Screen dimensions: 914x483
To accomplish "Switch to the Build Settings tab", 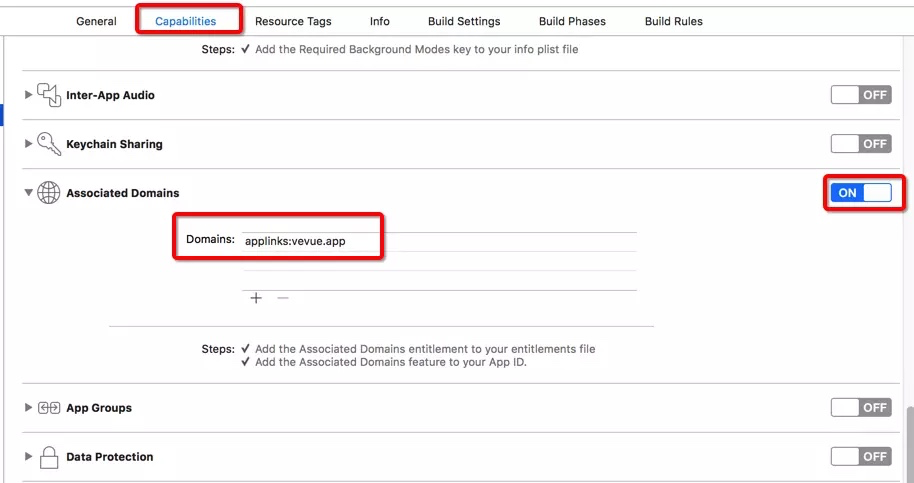I will point(464,21).
